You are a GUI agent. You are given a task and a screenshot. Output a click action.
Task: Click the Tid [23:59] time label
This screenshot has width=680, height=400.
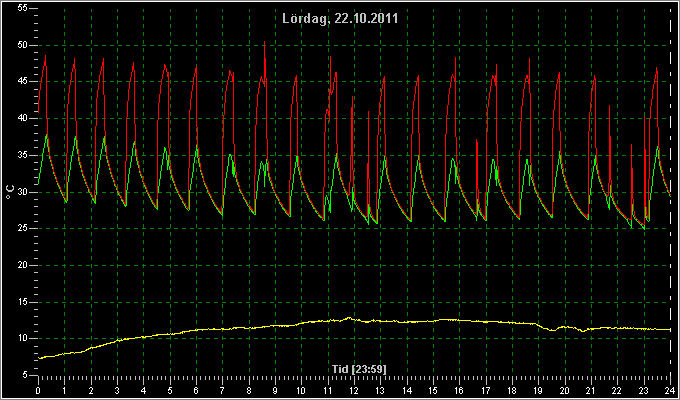tap(359, 369)
